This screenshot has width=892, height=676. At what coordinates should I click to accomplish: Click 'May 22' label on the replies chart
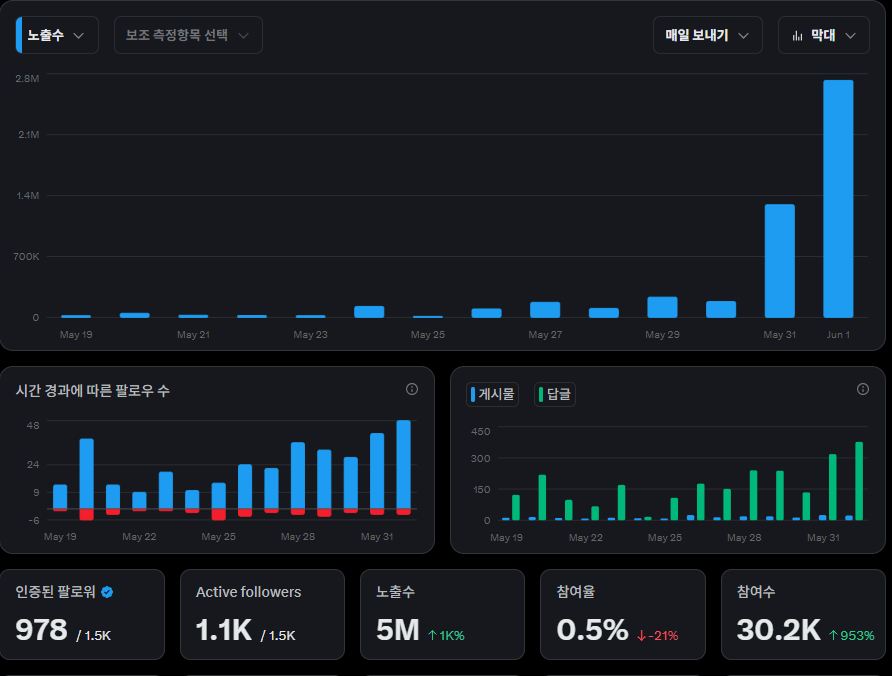pyautogui.click(x=585, y=538)
